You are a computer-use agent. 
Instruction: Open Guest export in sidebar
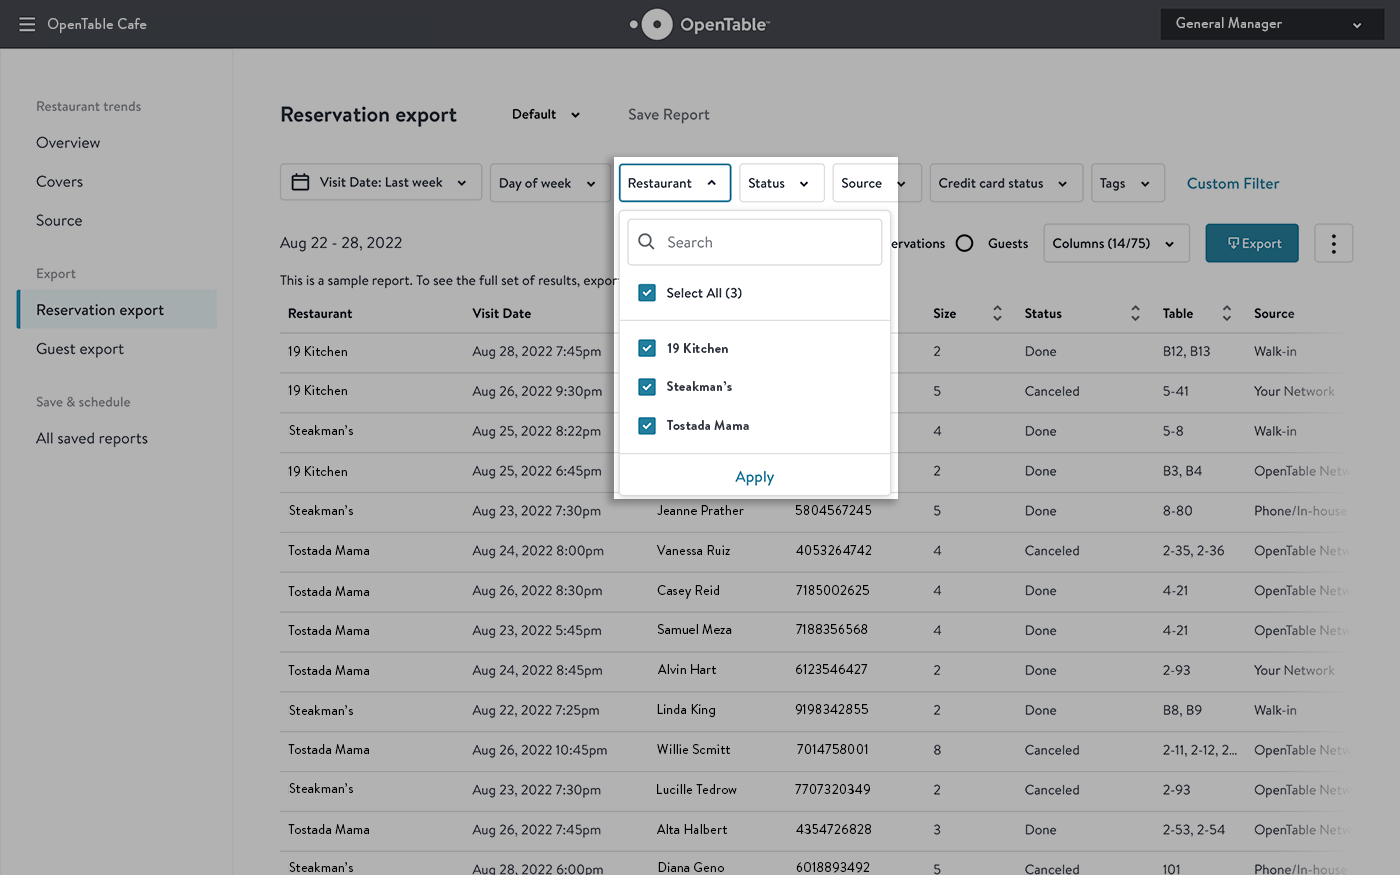tap(80, 349)
